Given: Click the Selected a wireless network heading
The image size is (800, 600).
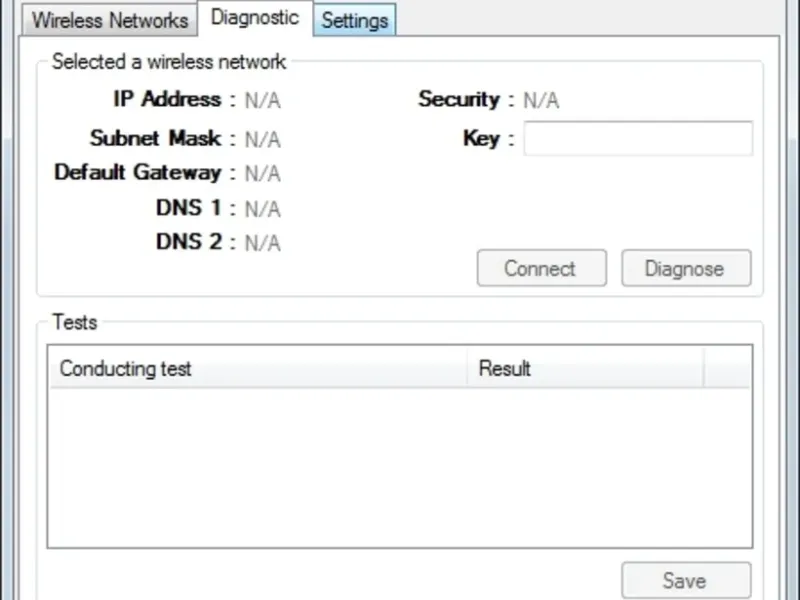Looking at the screenshot, I should pos(169,62).
